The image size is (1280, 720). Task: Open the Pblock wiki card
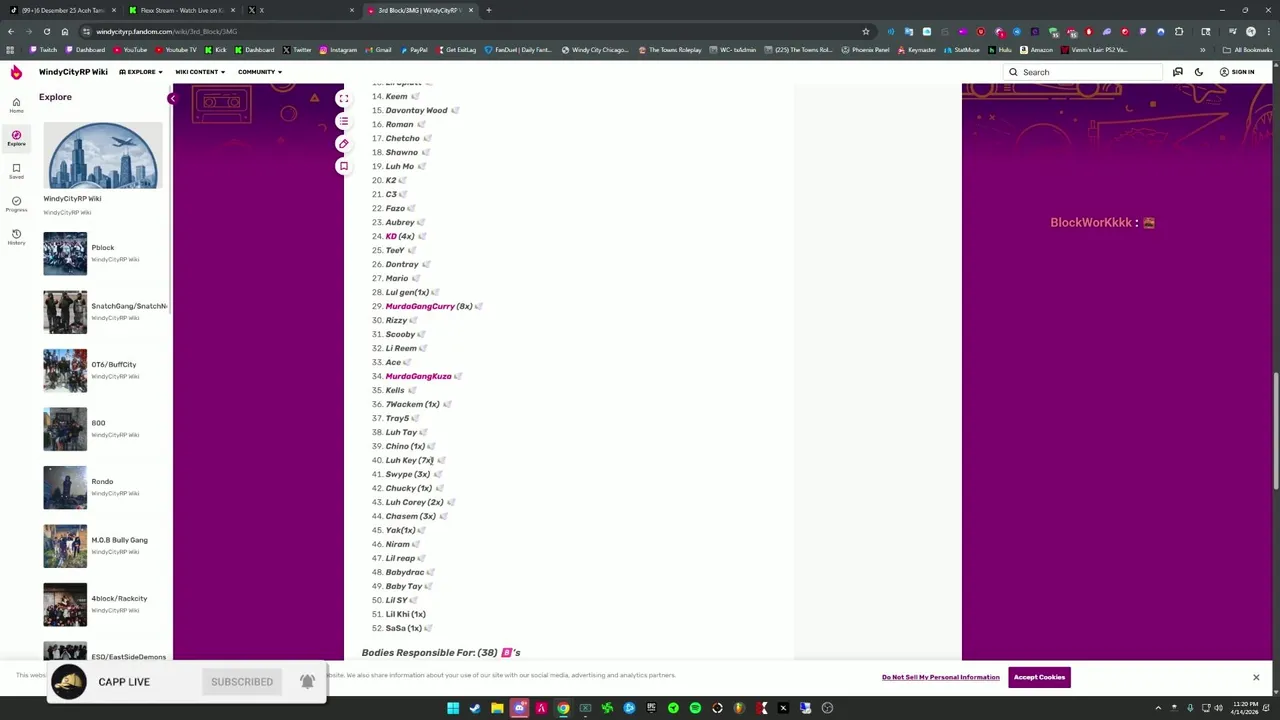point(103,253)
